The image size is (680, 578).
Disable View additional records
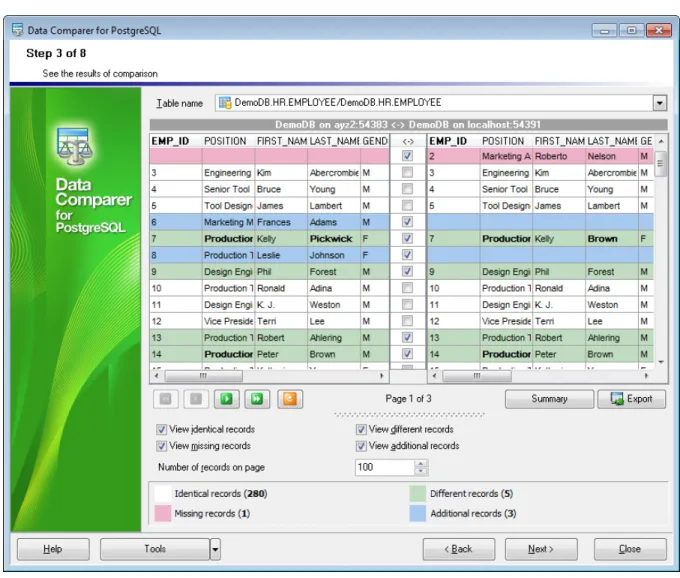click(x=361, y=446)
